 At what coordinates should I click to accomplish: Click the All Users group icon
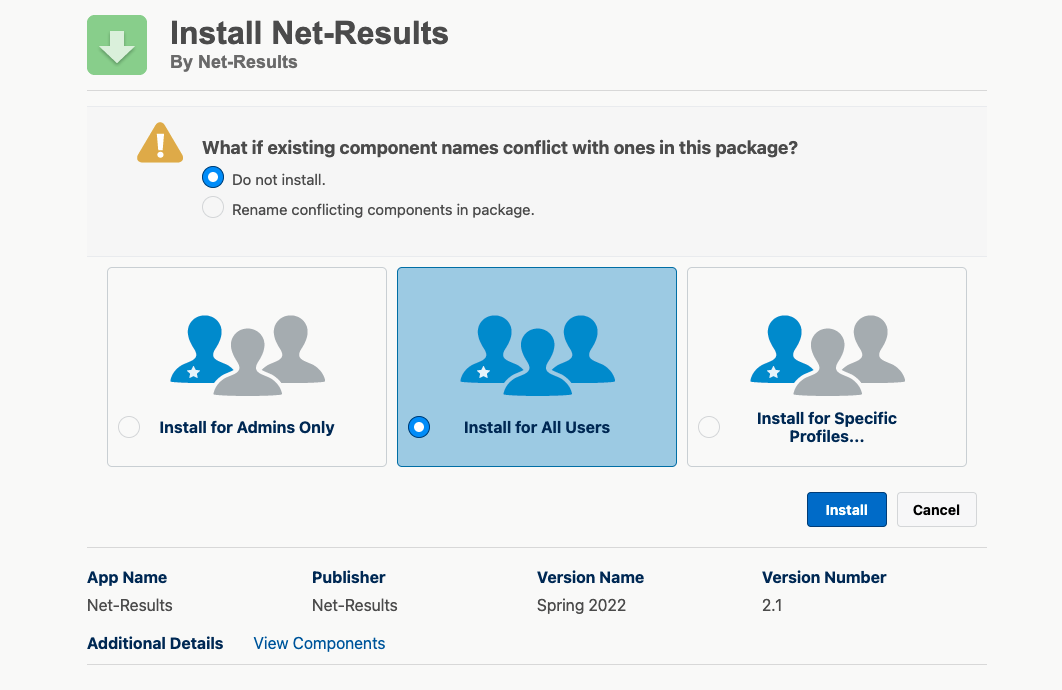point(537,355)
